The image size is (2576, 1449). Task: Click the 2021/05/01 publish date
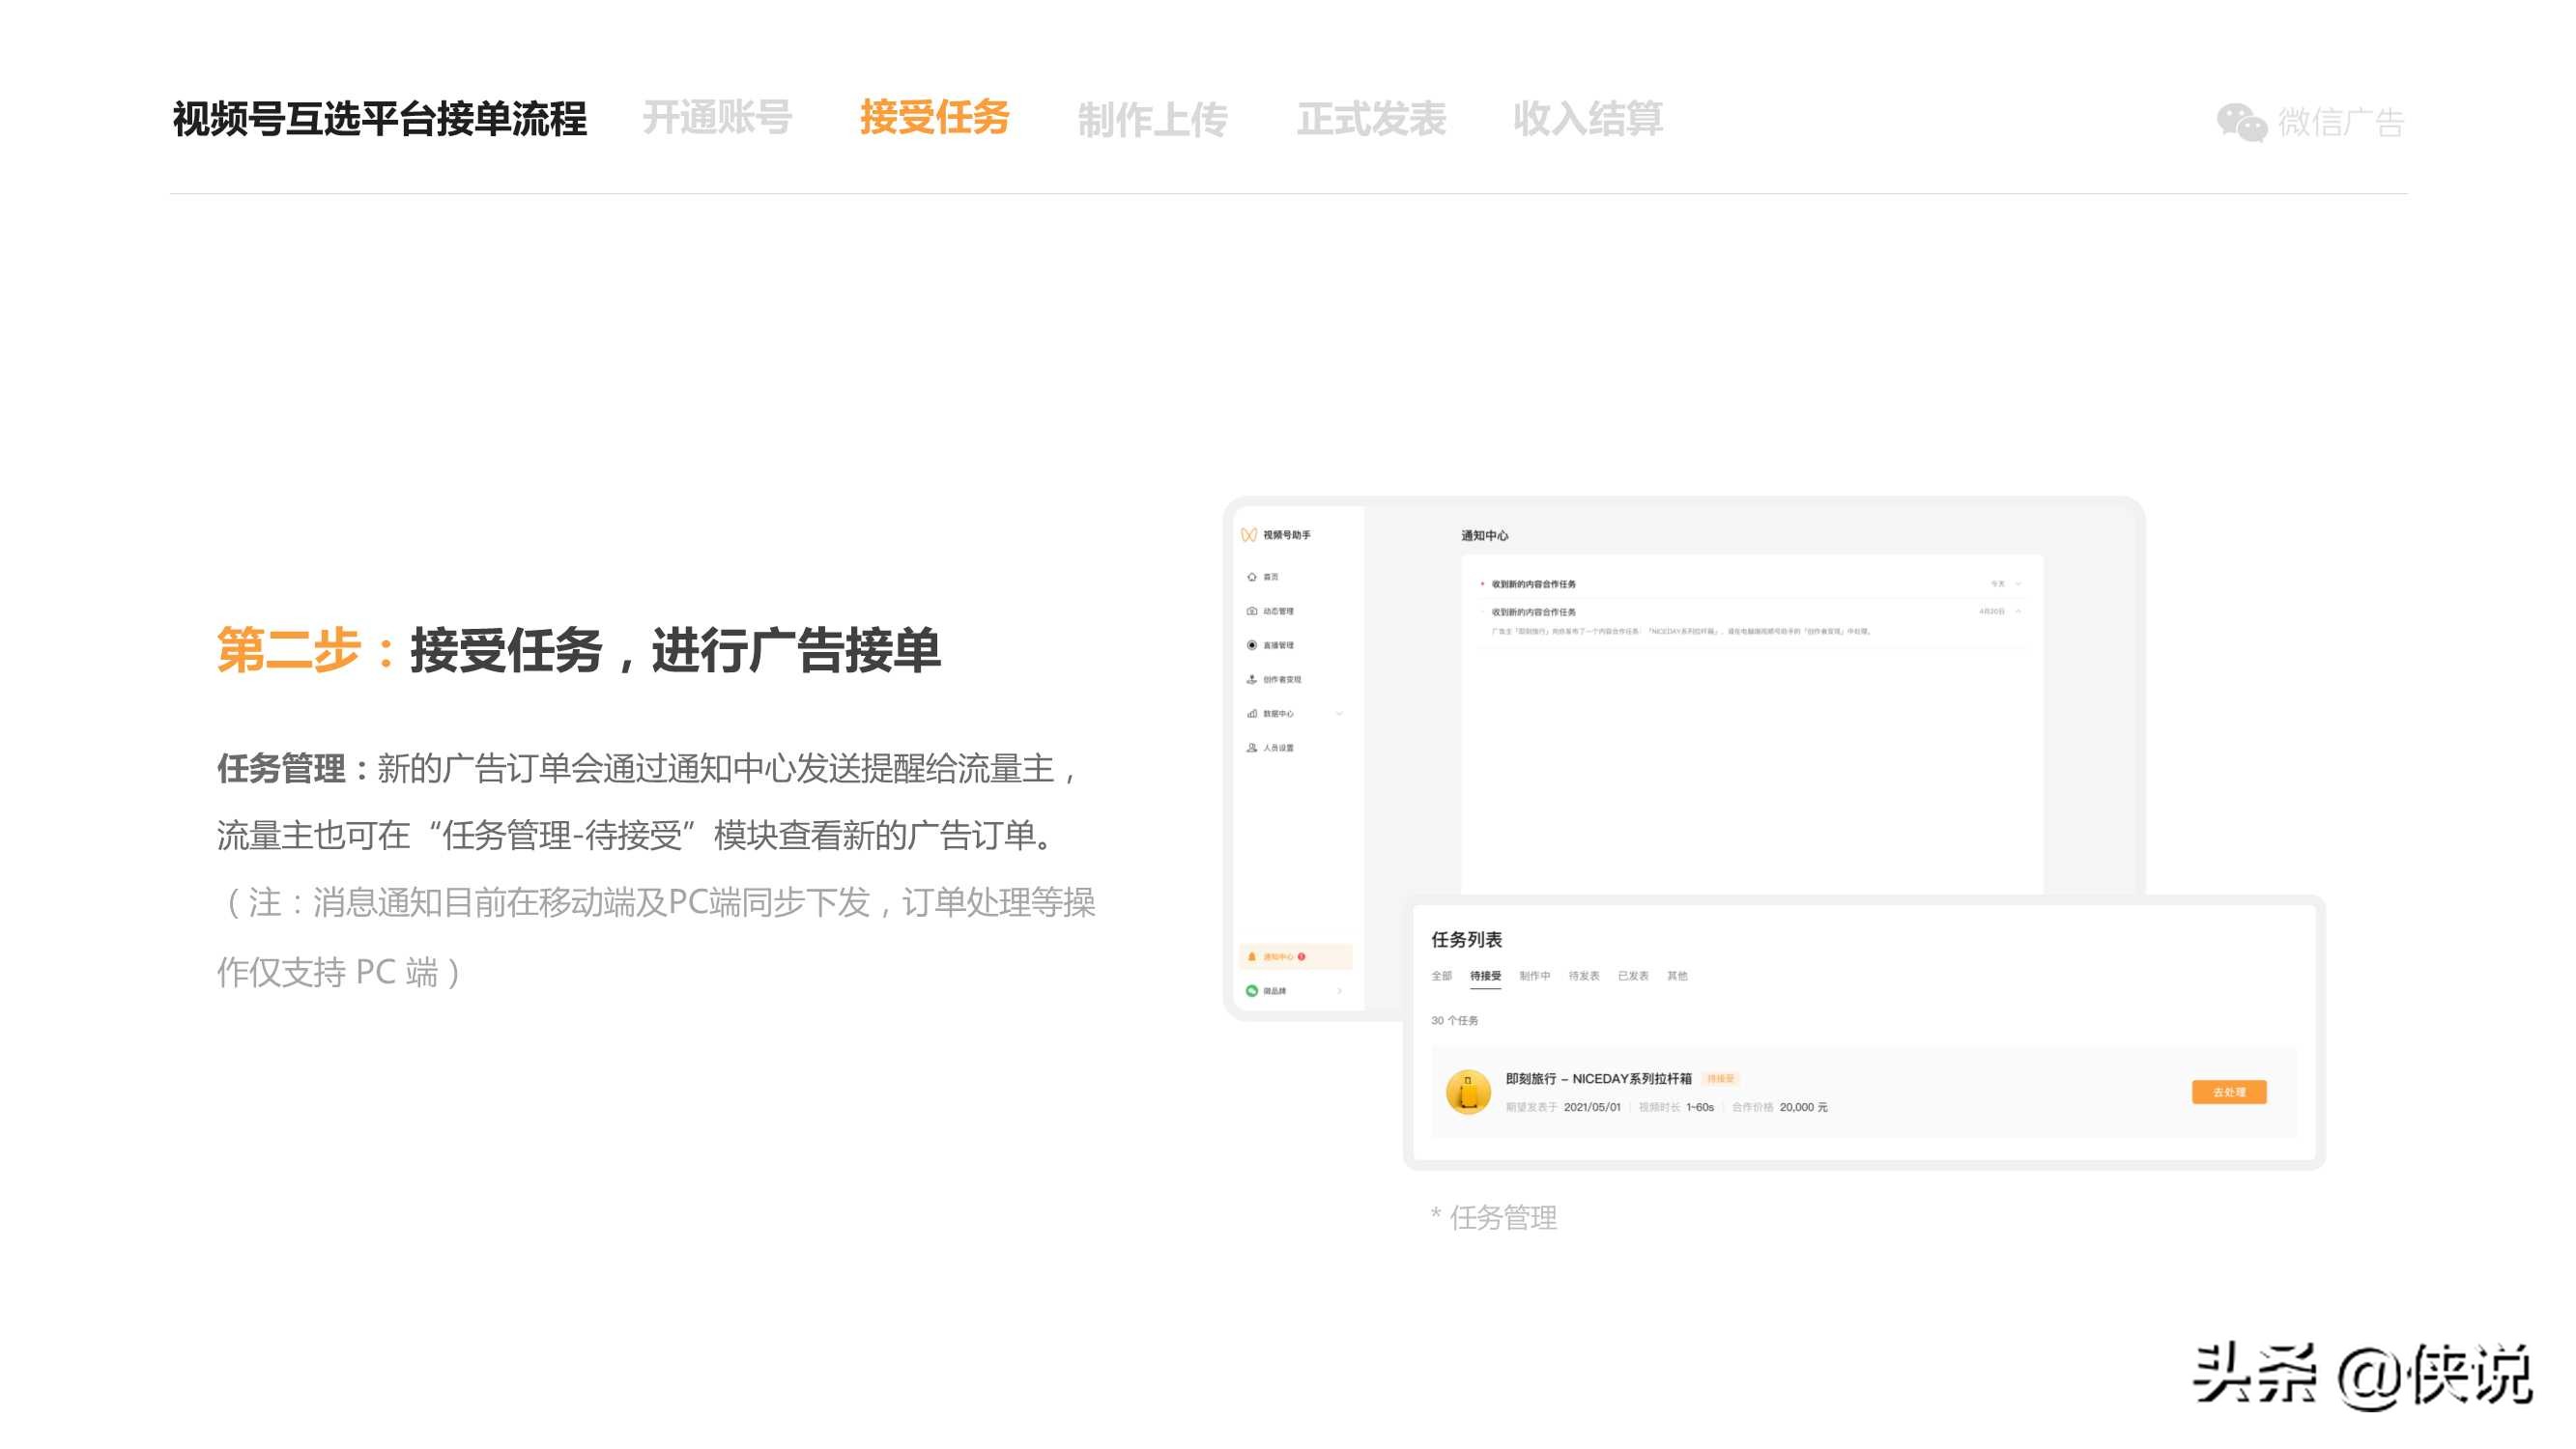click(1592, 1107)
